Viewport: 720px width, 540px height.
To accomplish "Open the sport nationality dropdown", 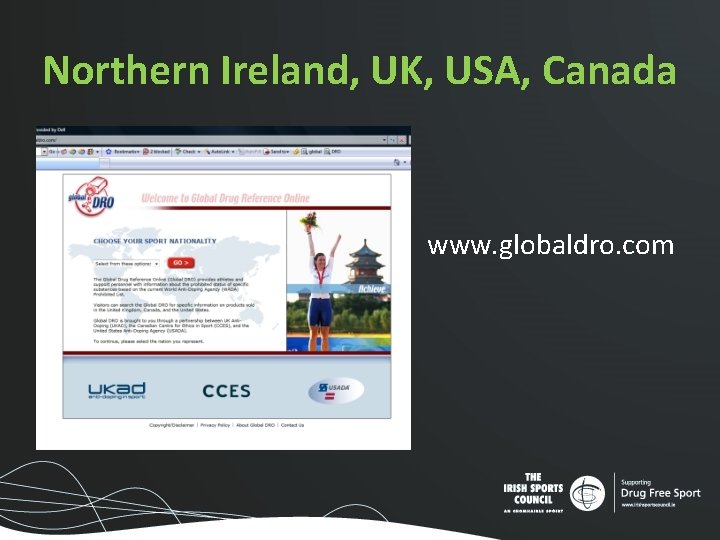I will point(126,264).
